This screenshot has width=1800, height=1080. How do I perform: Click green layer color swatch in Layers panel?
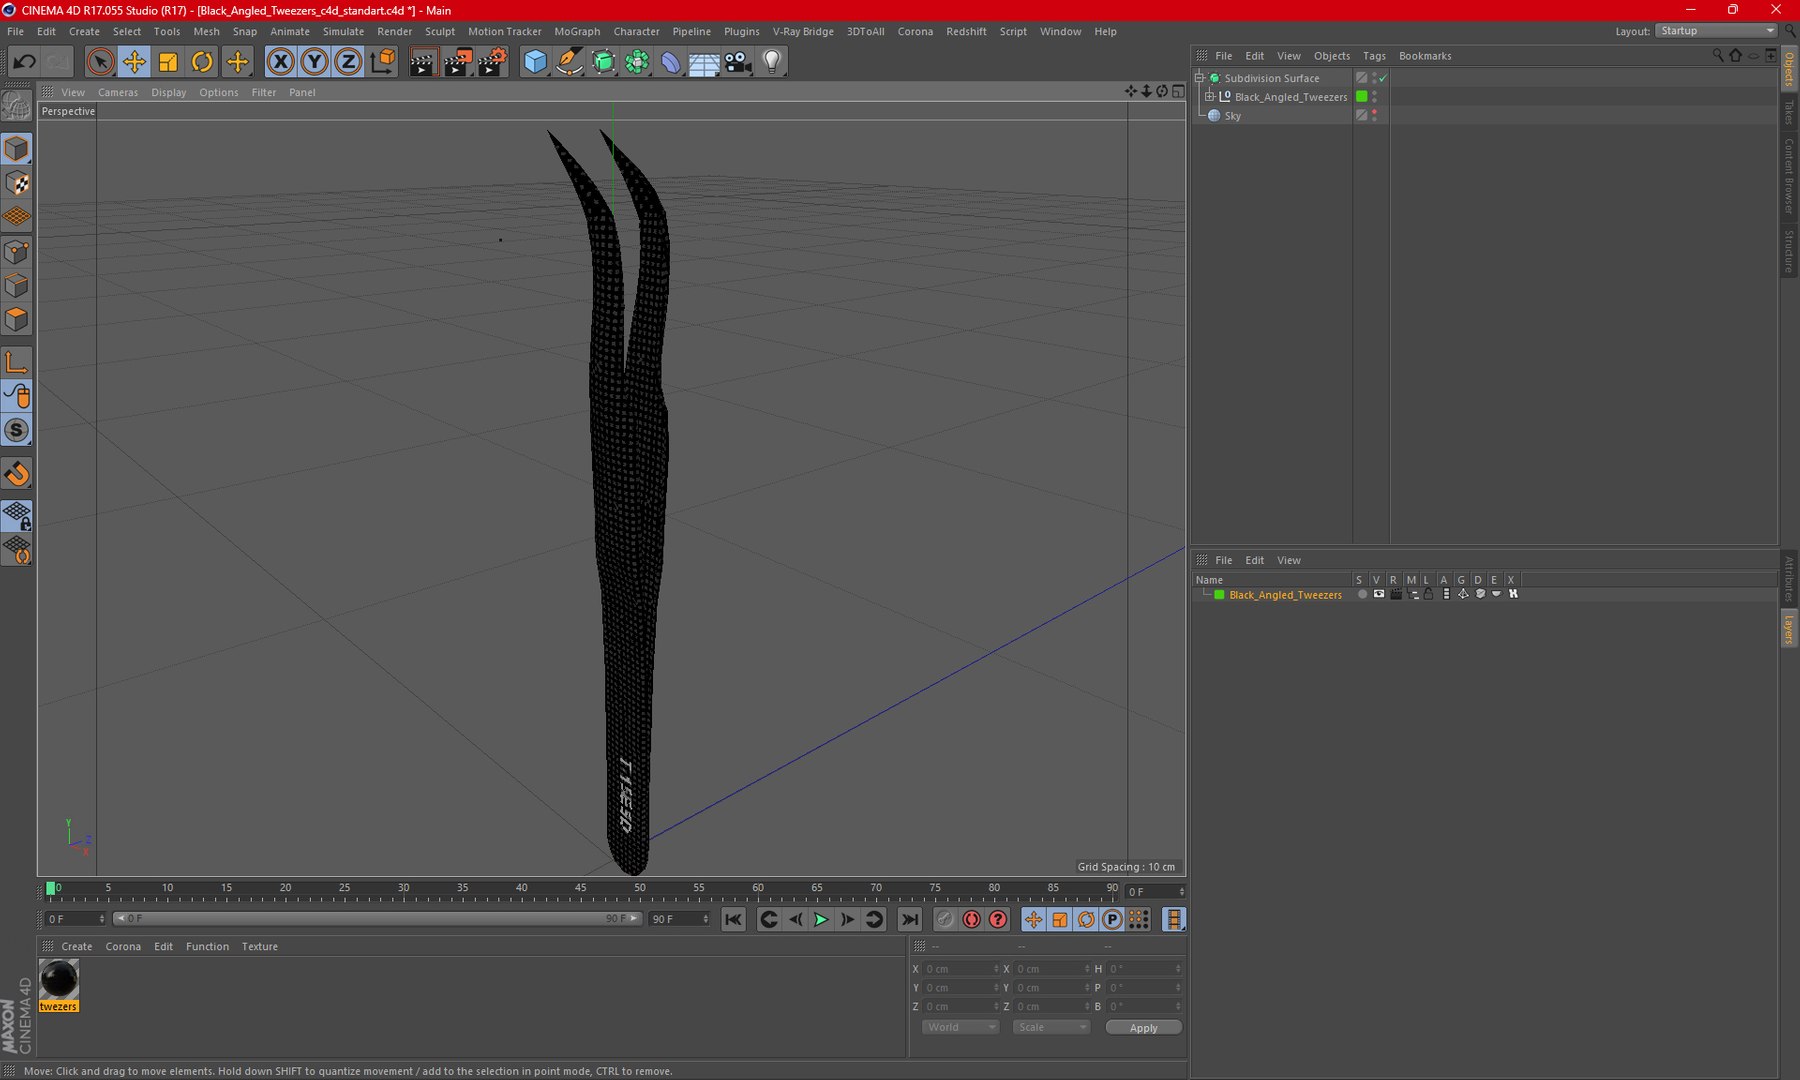pos(1219,595)
